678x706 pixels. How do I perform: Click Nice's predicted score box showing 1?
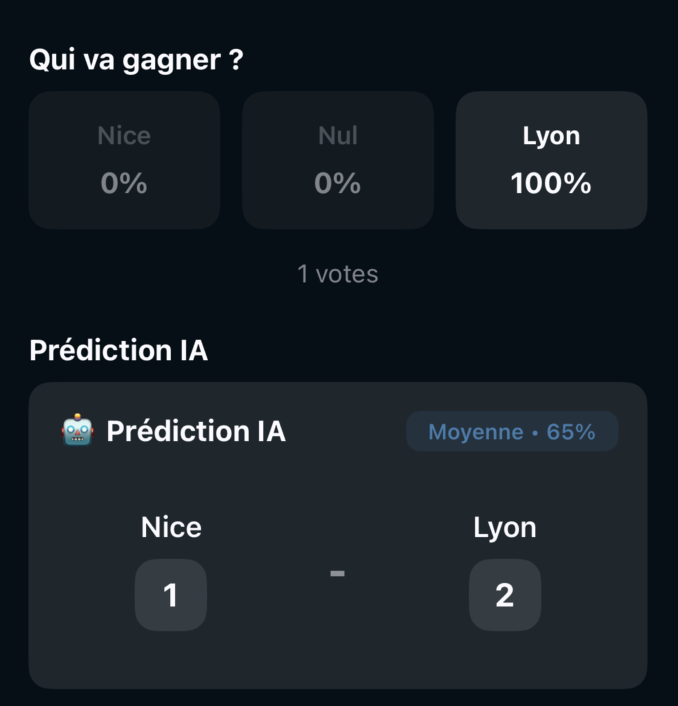point(171,595)
